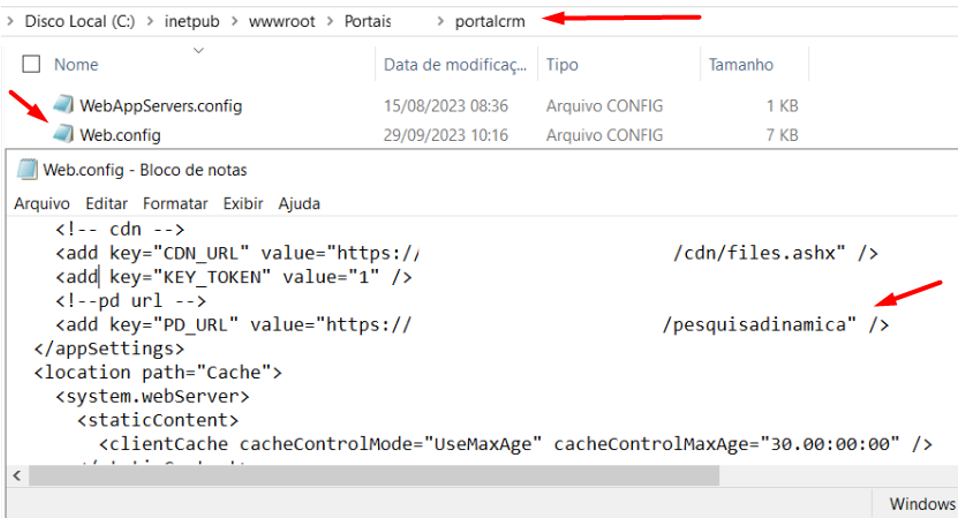Screen dimensions: 960x525
Task: Sort files by Data de modificação column
Action: 454,64
